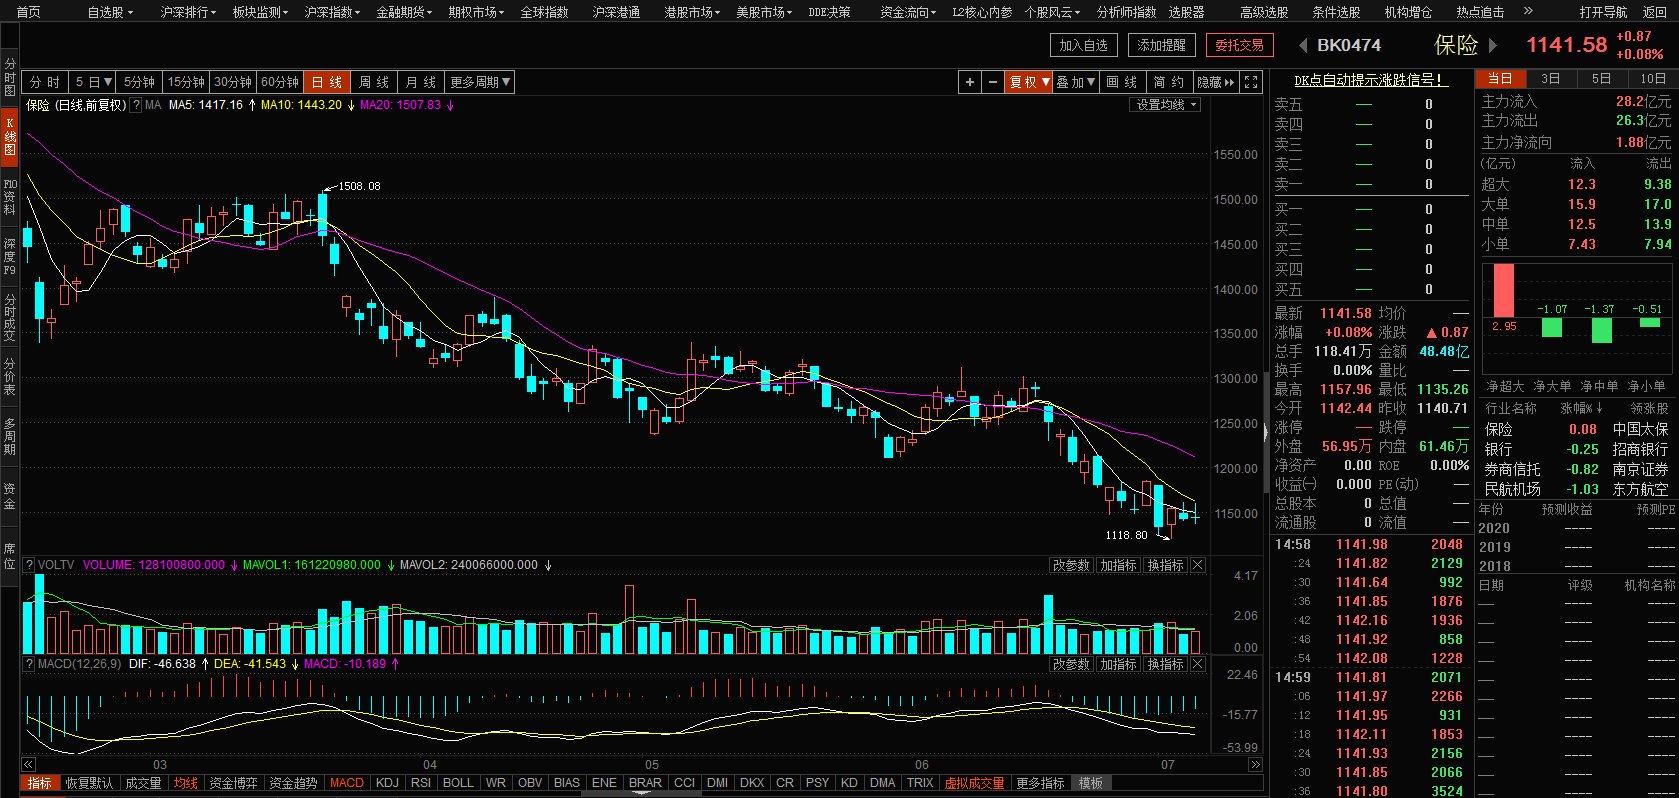Click the 加入自选 button
The image size is (1679, 798).
(x=1084, y=45)
